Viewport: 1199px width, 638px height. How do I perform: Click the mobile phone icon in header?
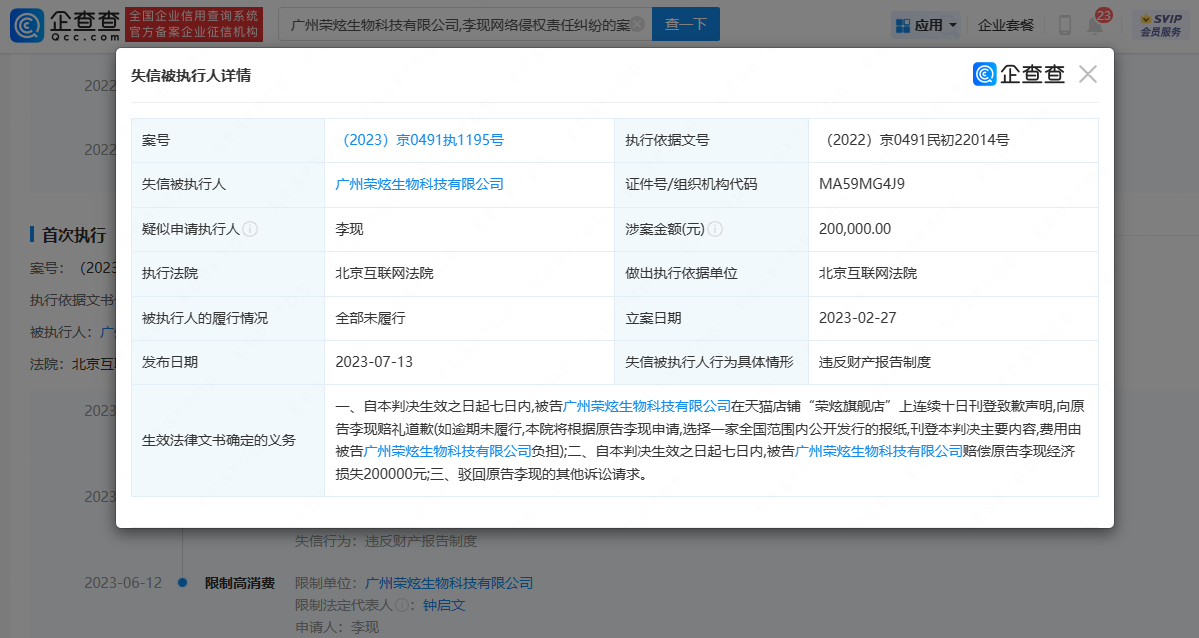click(x=1064, y=25)
